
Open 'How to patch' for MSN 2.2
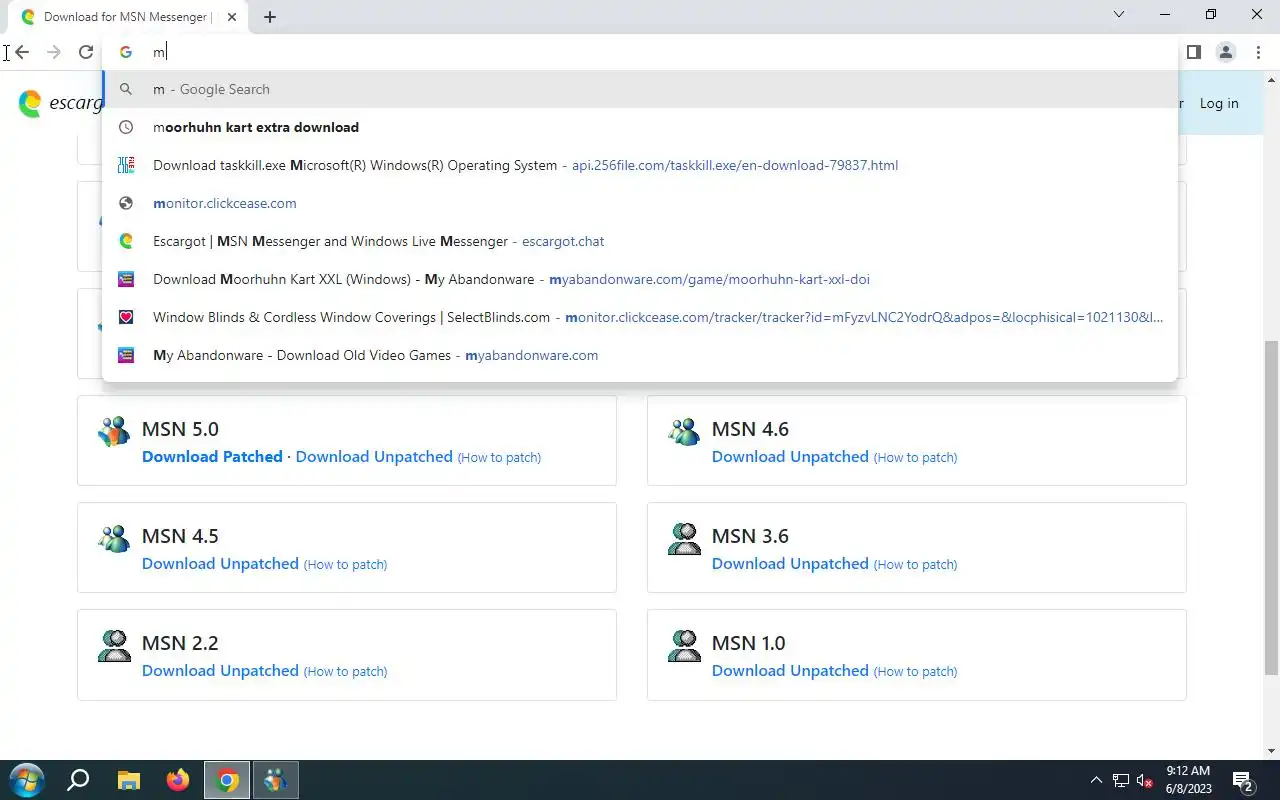click(345, 671)
